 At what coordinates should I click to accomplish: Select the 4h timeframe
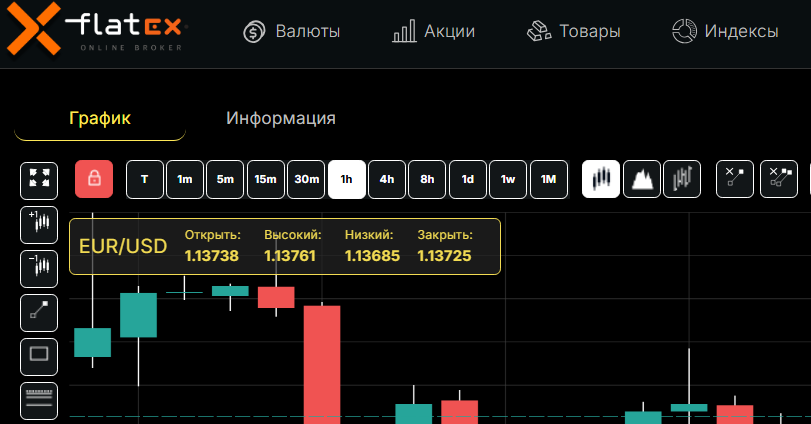pyautogui.click(x=387, y=179)
